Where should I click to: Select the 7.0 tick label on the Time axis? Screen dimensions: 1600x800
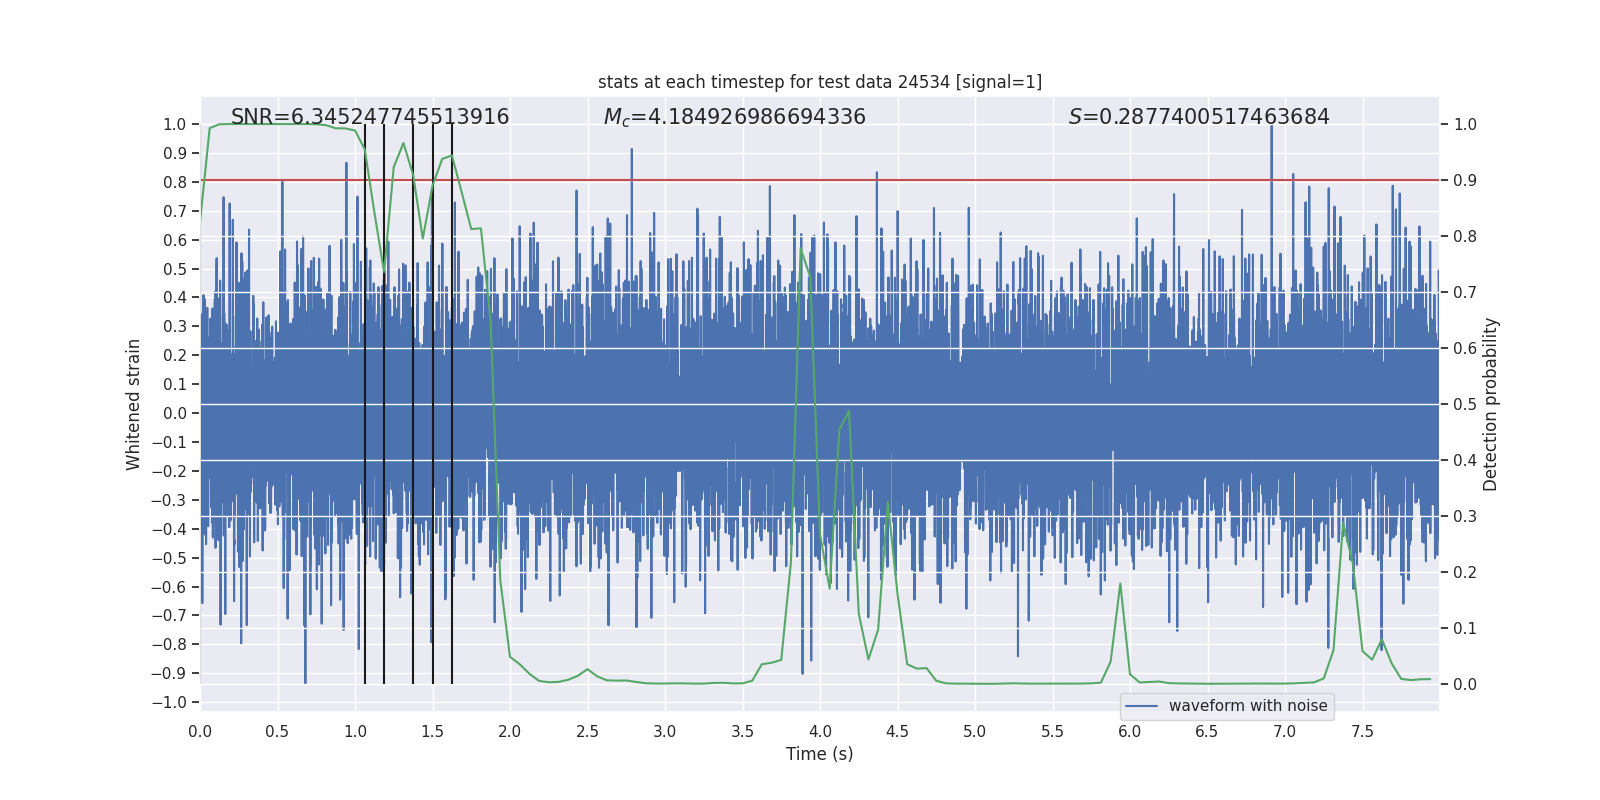pyautogui.click(x=1285, y=731)
